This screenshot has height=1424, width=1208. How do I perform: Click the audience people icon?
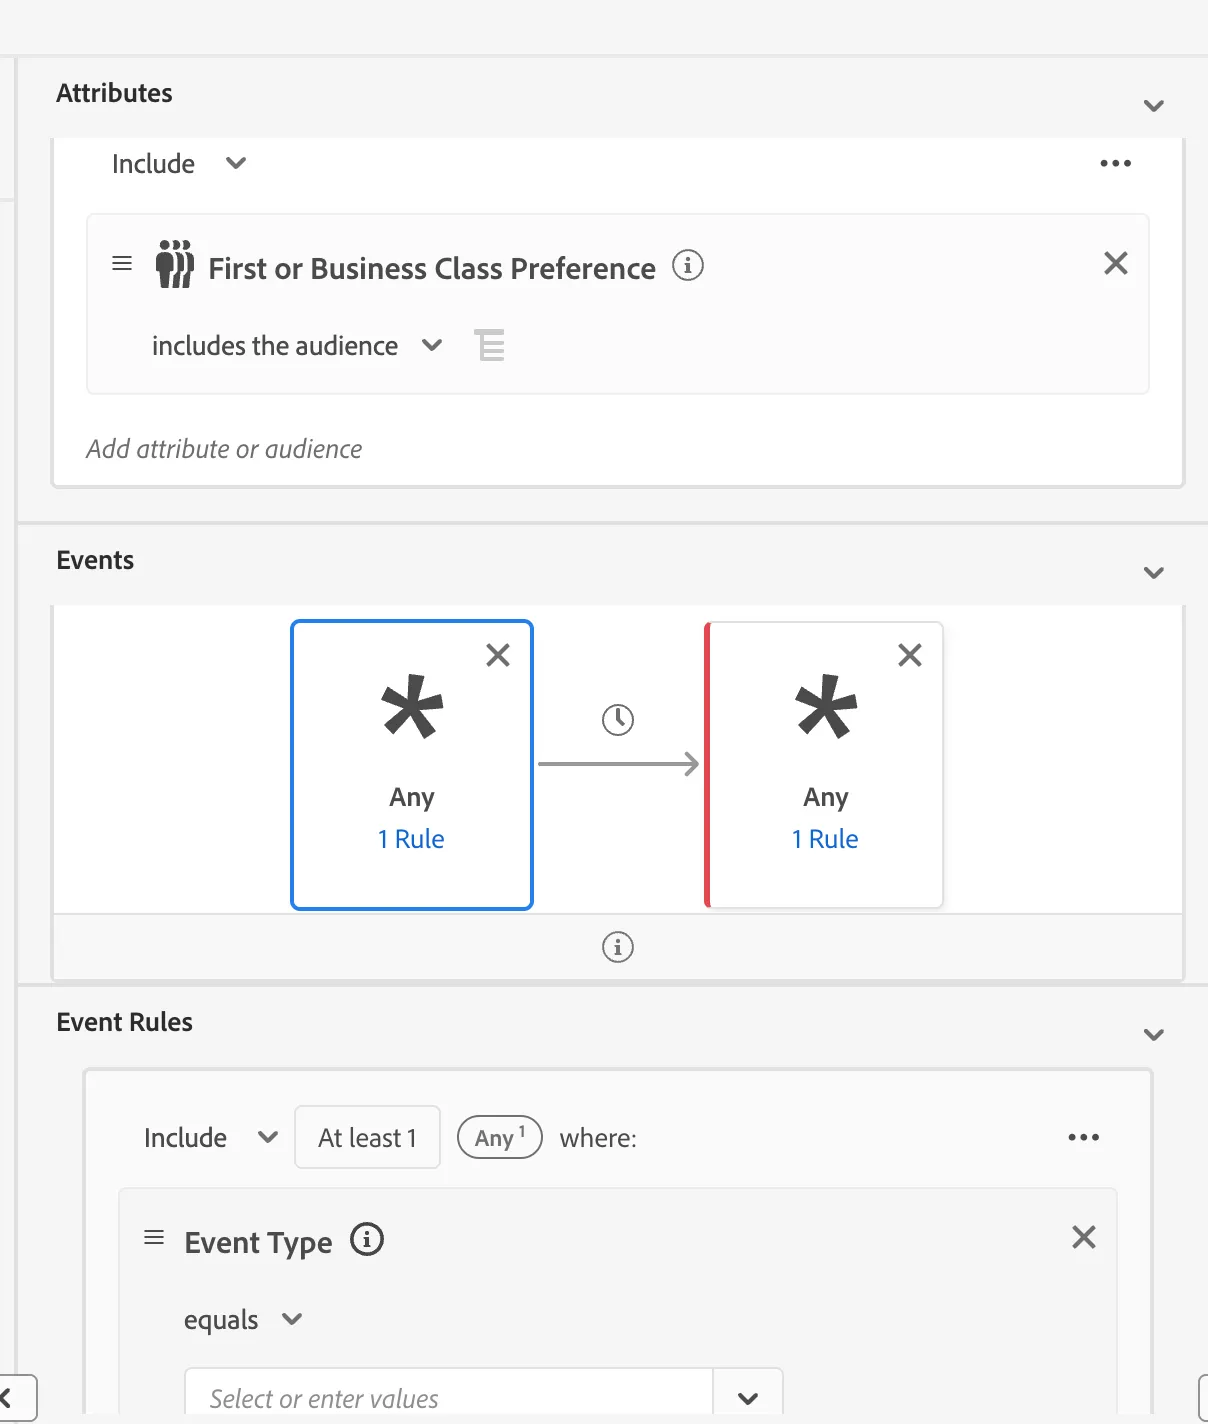coord(174,264)
